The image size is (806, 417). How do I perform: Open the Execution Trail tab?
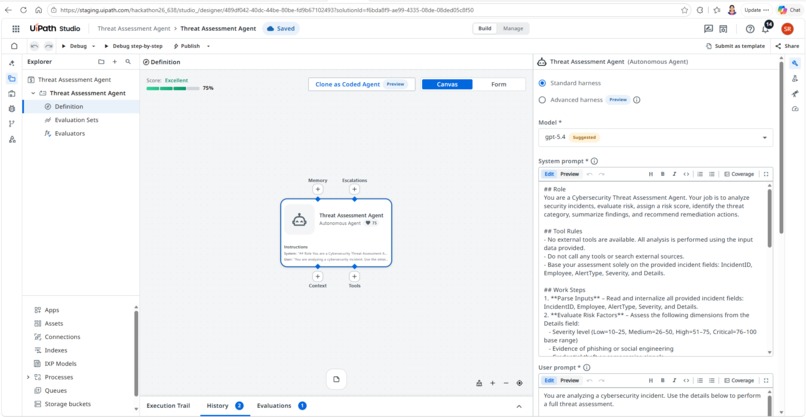pyautogui.click(x=168, y=406)
